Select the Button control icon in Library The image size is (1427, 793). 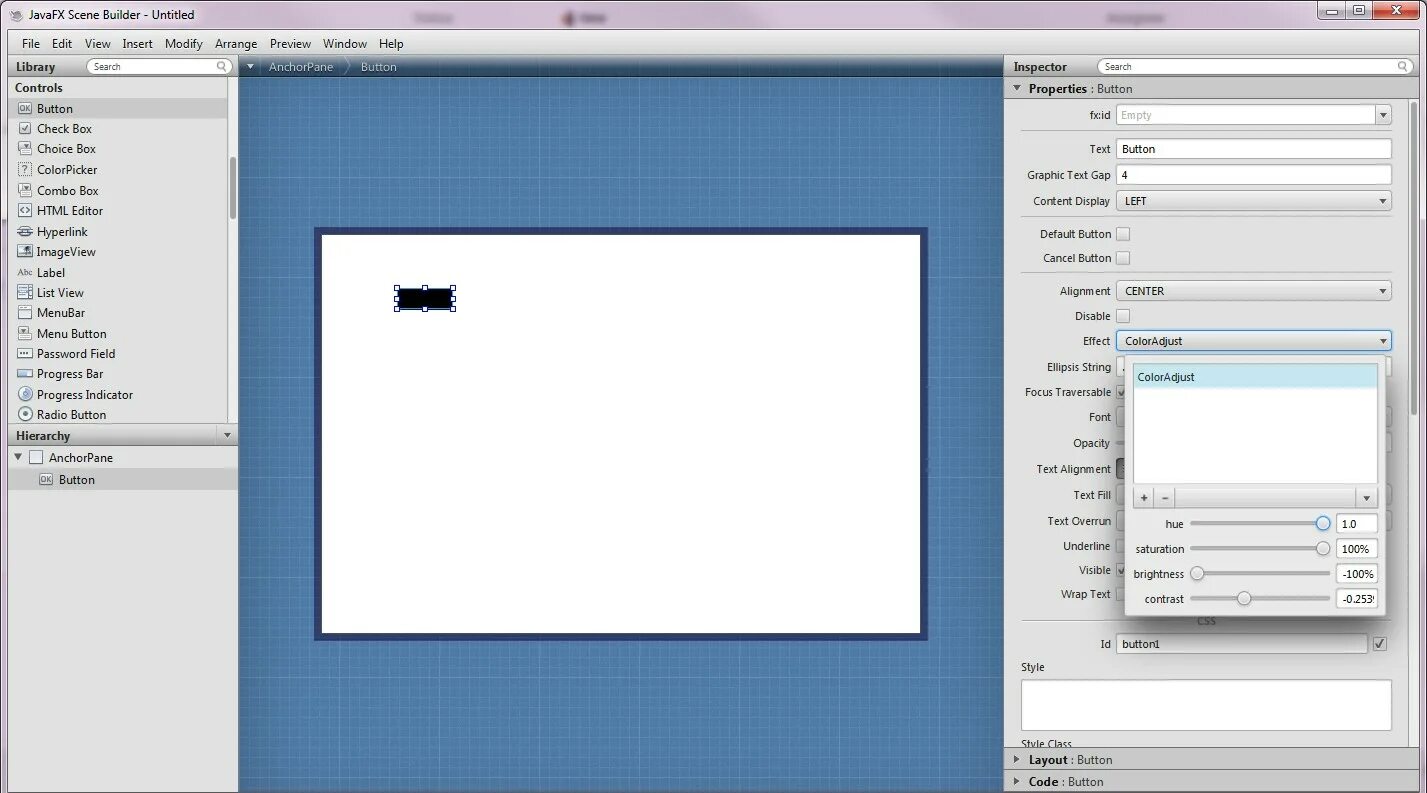click(25, 108)
